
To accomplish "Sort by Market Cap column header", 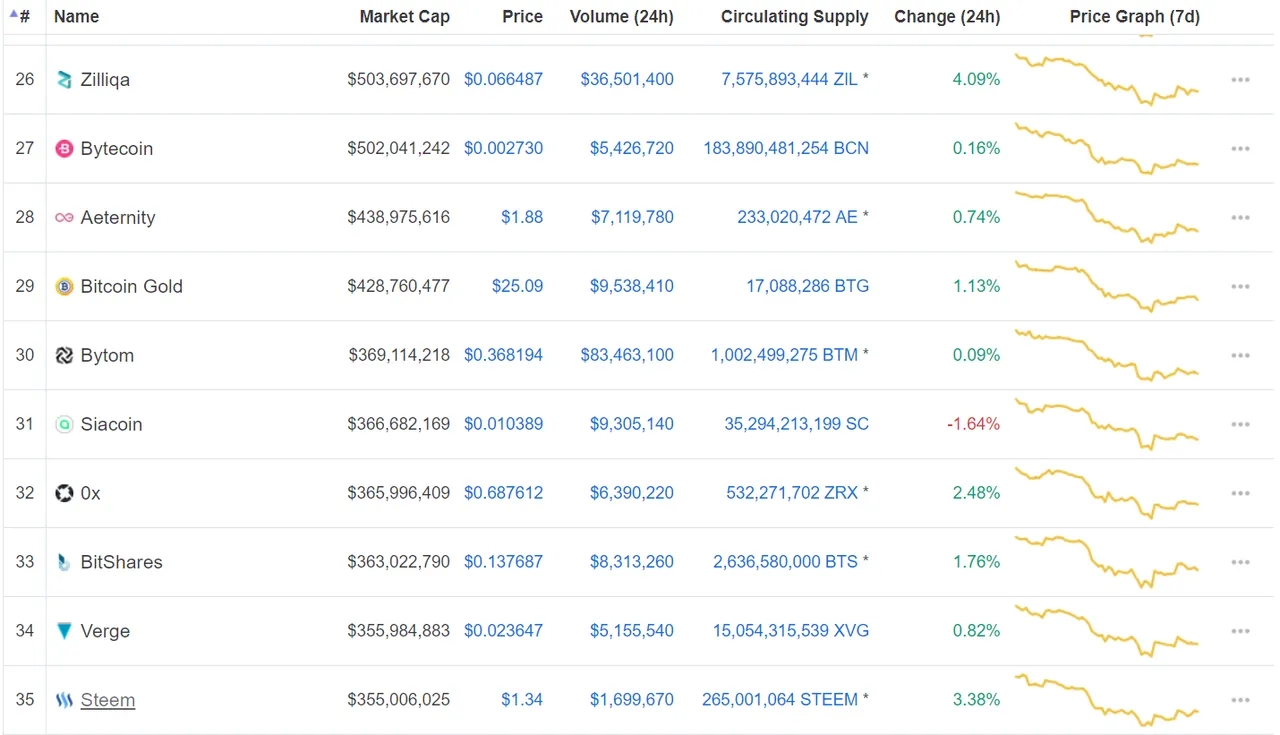I will tap(405, 17).
